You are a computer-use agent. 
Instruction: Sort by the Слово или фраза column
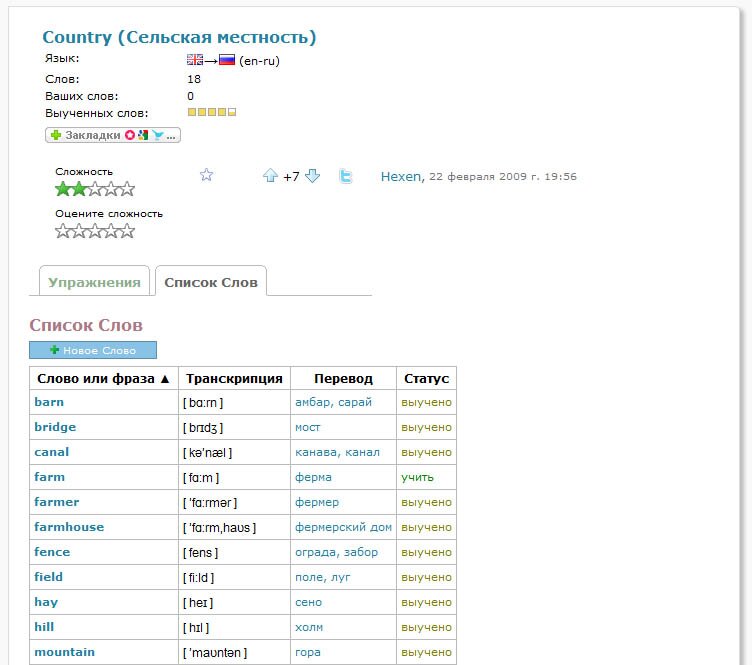pyautogui.click(x=104, y=379)
